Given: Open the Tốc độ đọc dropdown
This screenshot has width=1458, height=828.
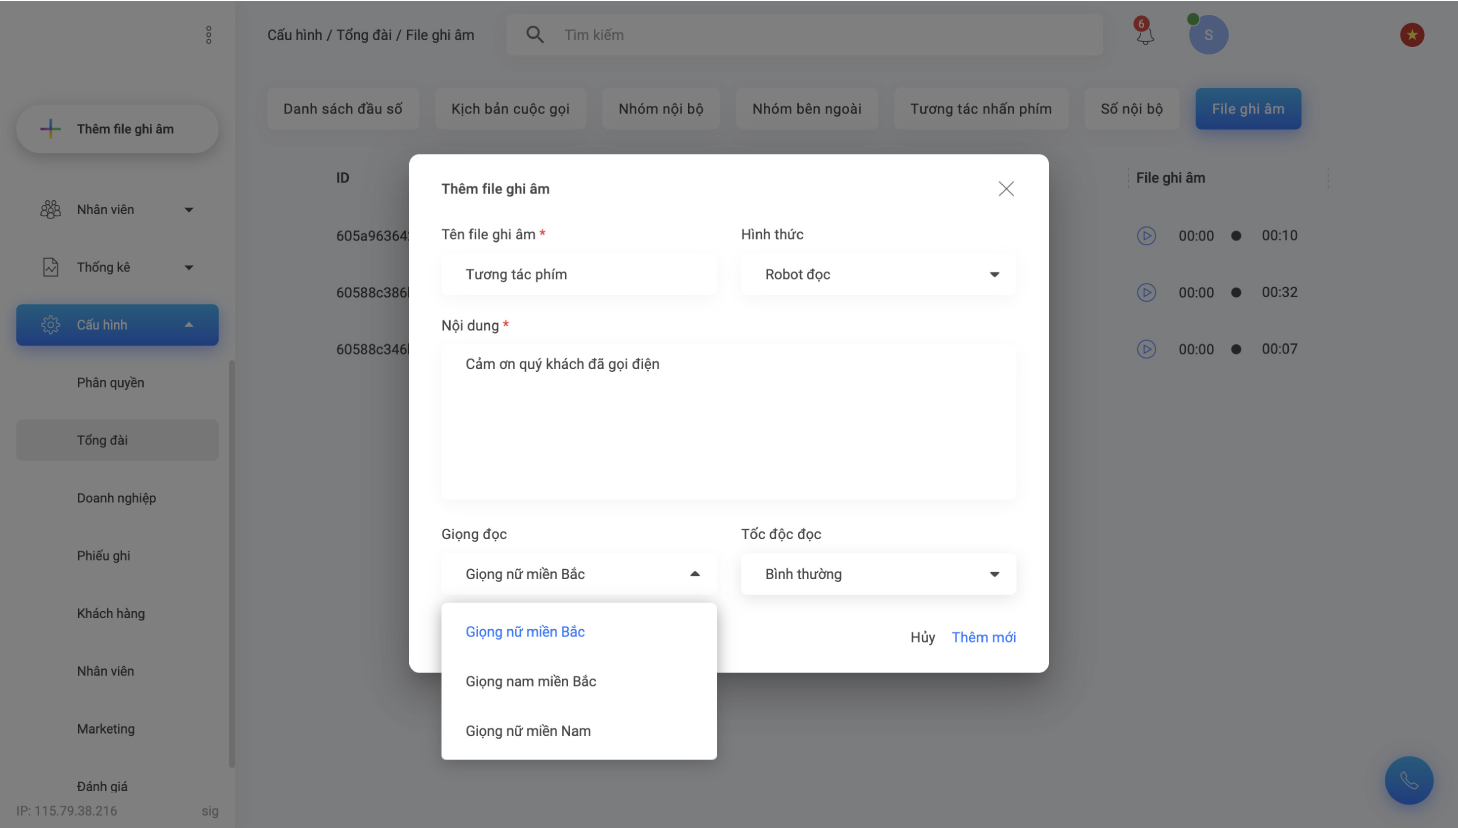Looking at the screenshot, I should pyautogui.click(x=878, y=574).
